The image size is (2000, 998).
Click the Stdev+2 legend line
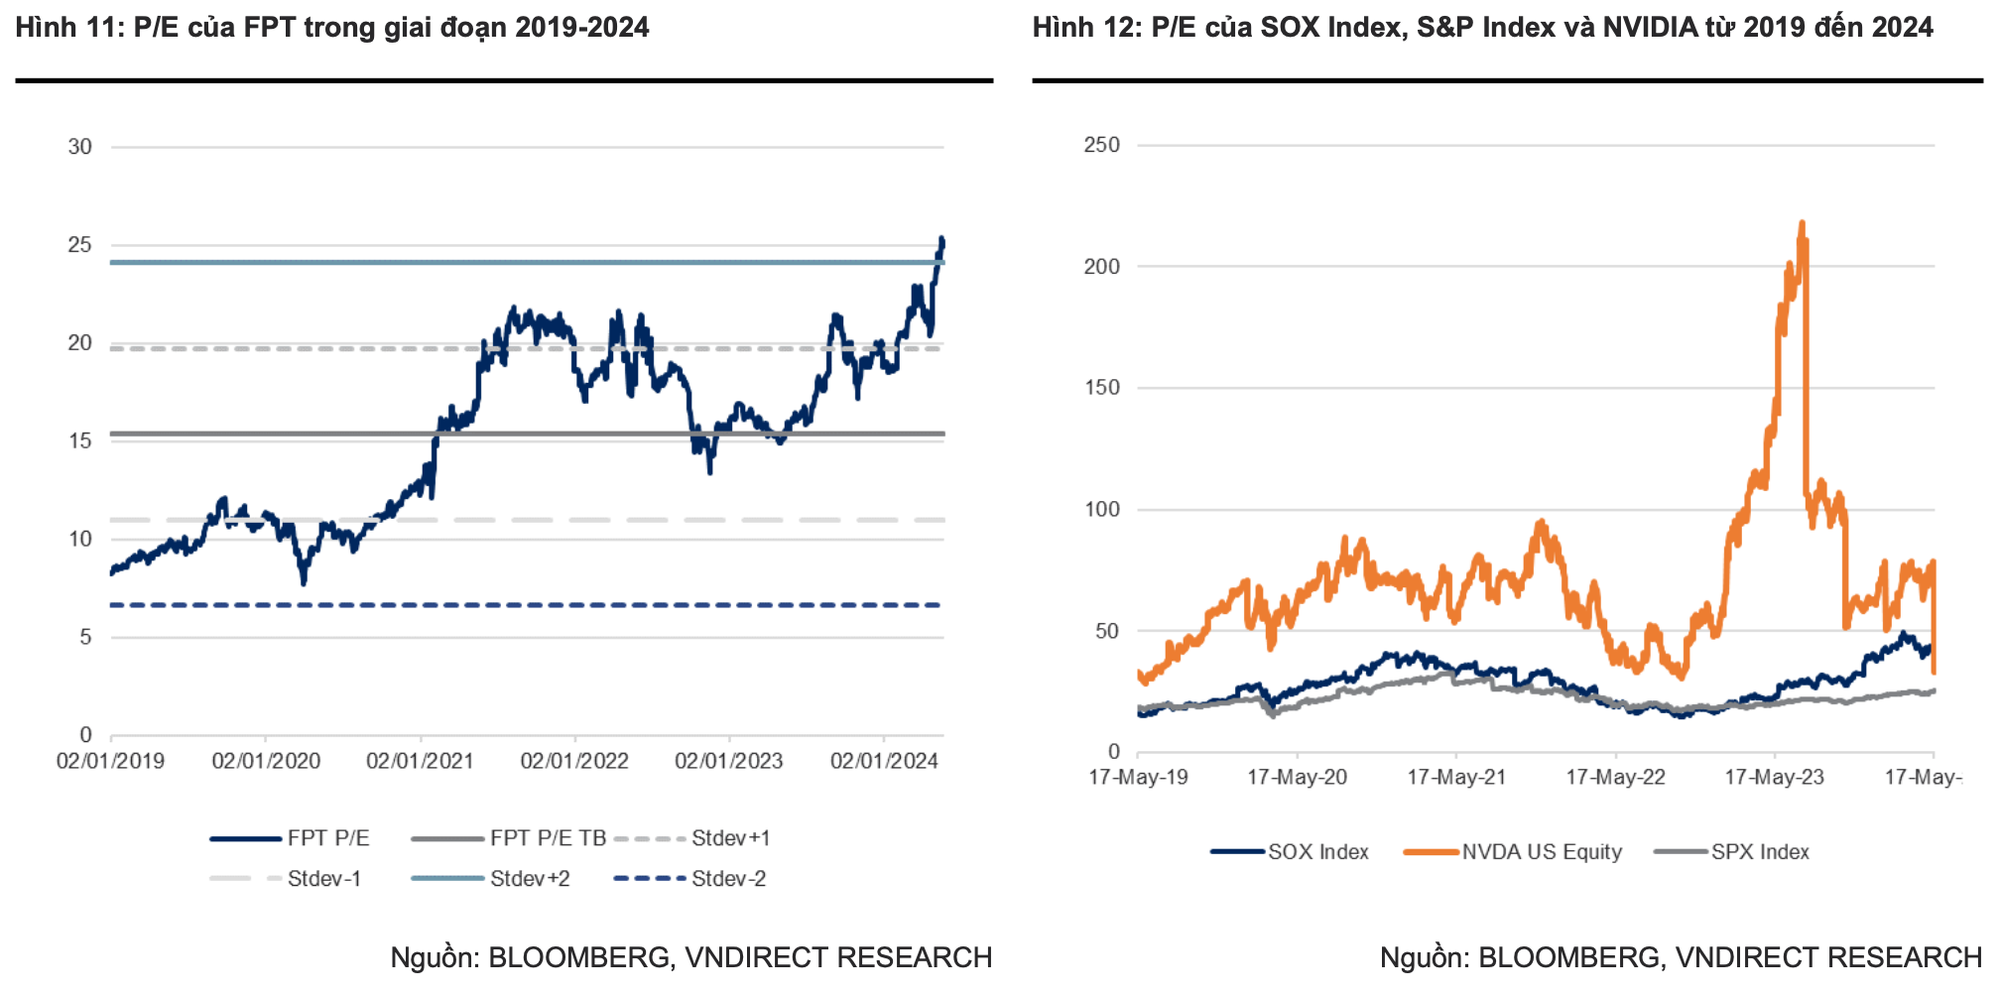pos(447,879)
